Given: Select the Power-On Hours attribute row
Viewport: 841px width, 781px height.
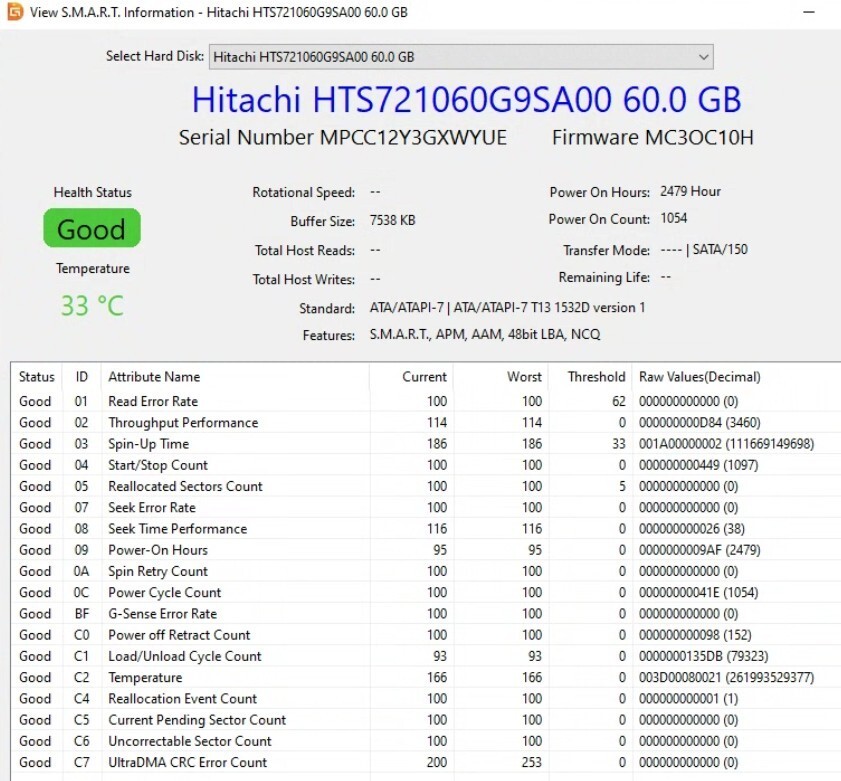Looking at the screenshot, I should 426,550.
